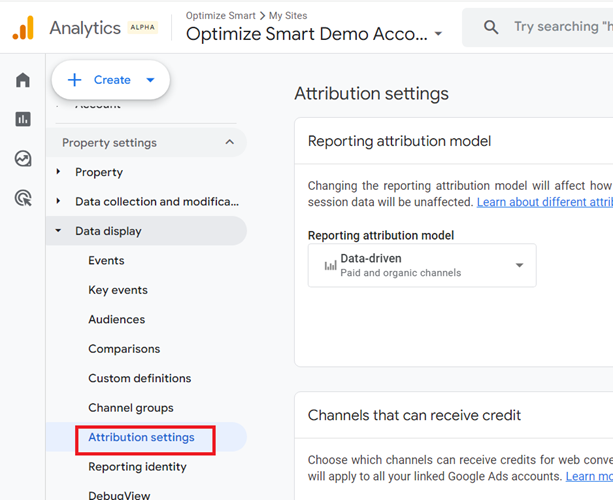Click the Learn more link under Channels
This screenshot has width=613, height=500.
(x=589, y=477)
